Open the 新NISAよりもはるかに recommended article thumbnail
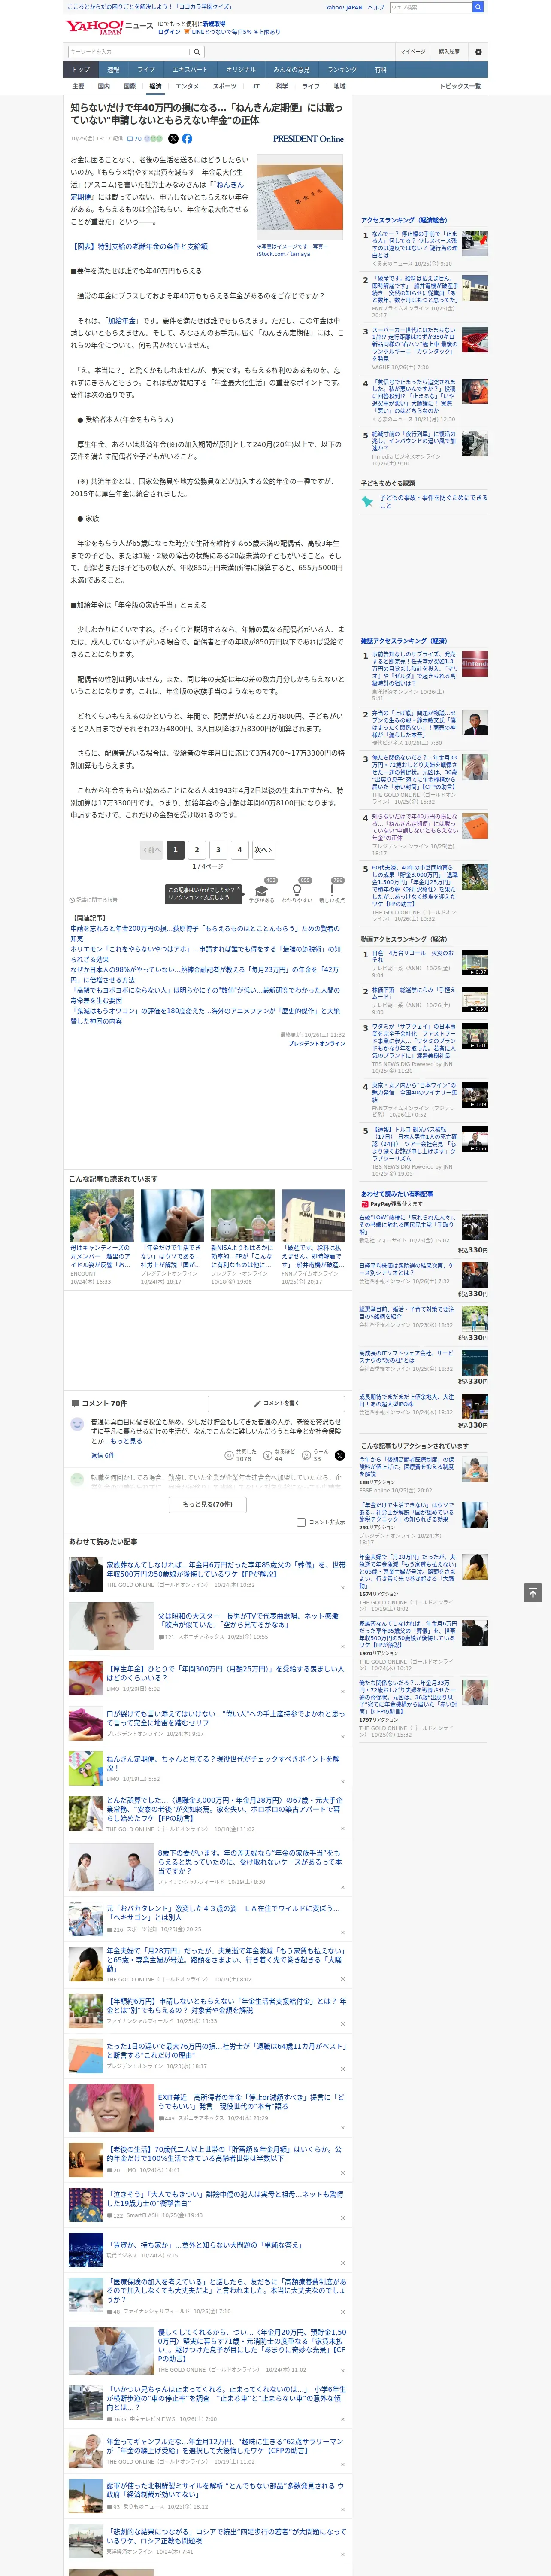This screenshot has height=2576, width=551. (242, 1215)
